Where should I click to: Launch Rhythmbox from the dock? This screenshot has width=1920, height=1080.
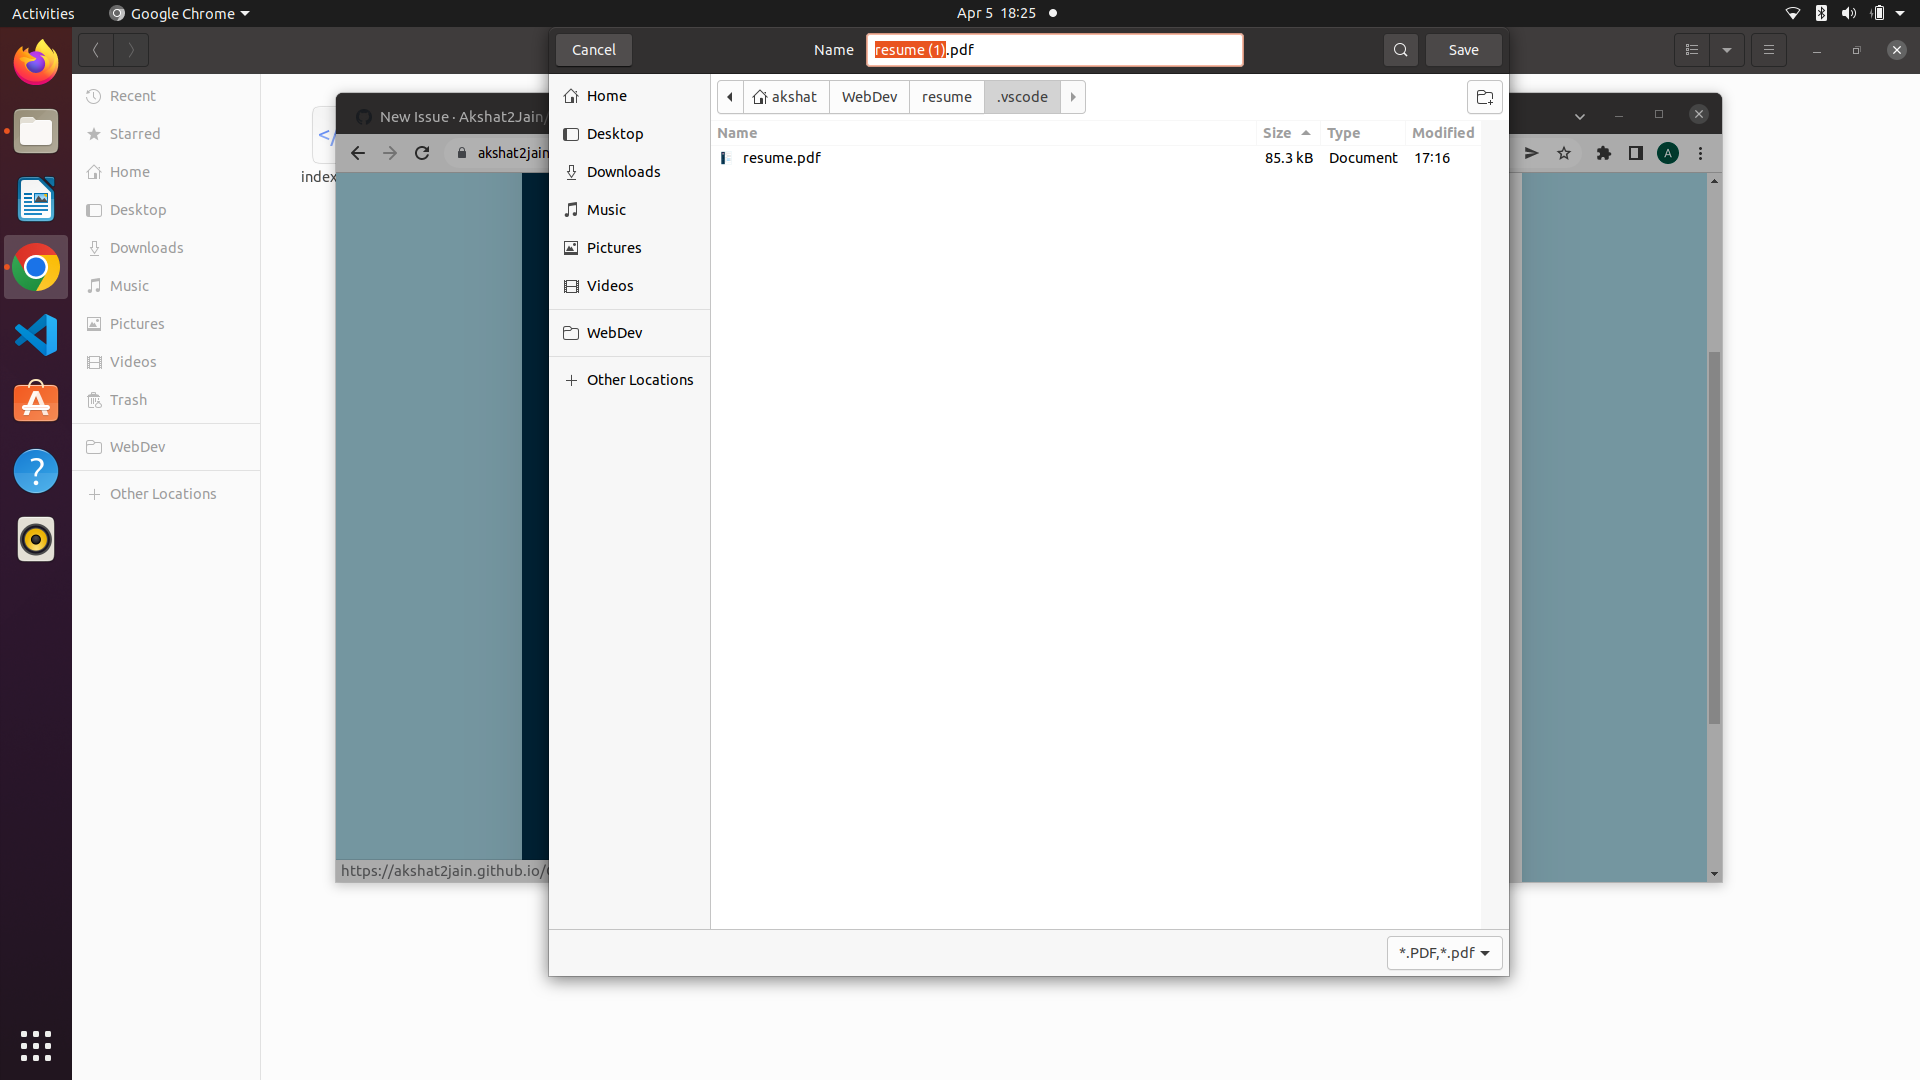click(x=35, y=539)
